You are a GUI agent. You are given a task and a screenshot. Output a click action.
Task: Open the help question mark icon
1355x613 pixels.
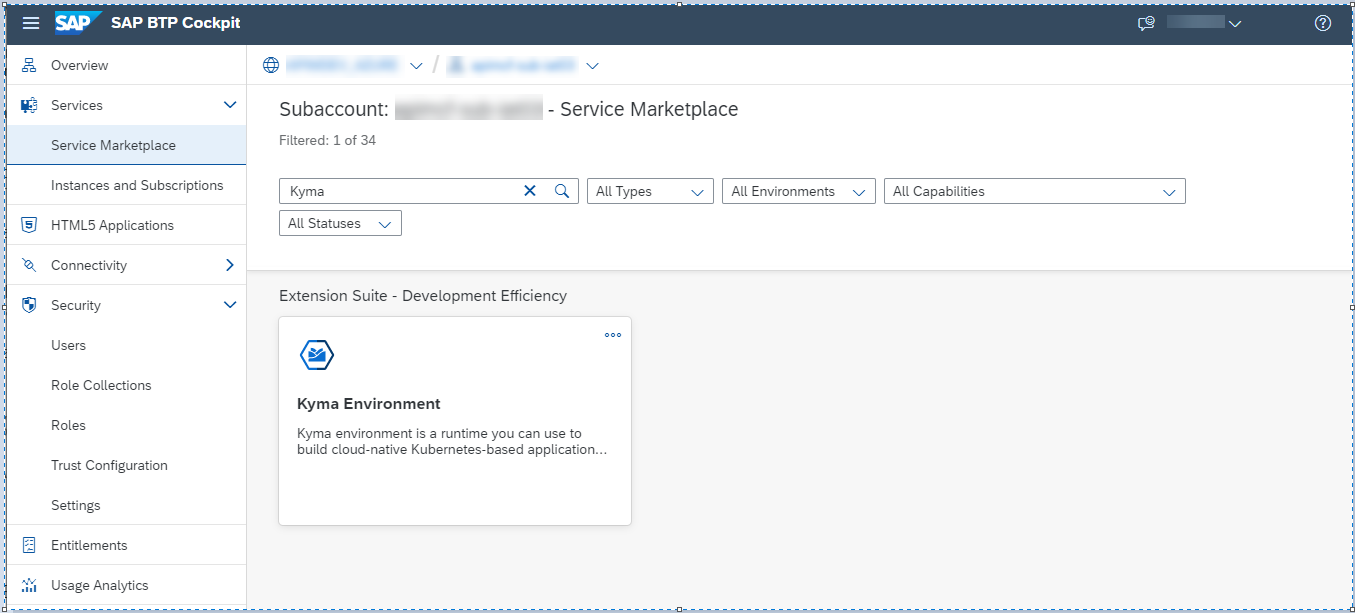tap(1323, 23)
